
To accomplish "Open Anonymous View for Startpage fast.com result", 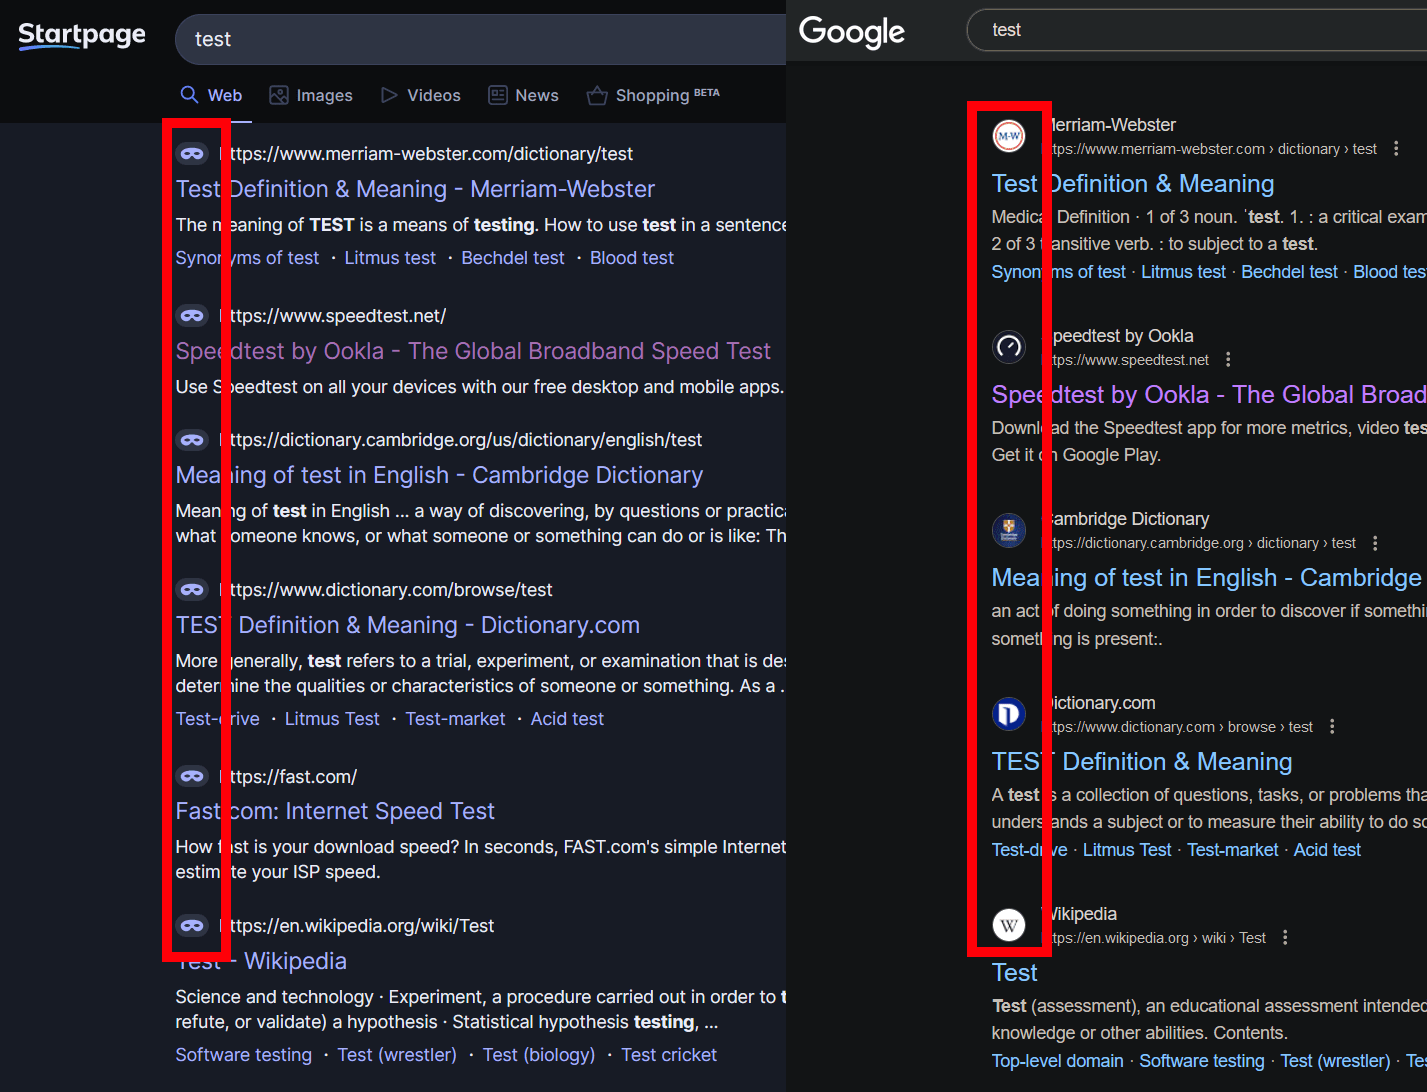I will coord(192,776).
